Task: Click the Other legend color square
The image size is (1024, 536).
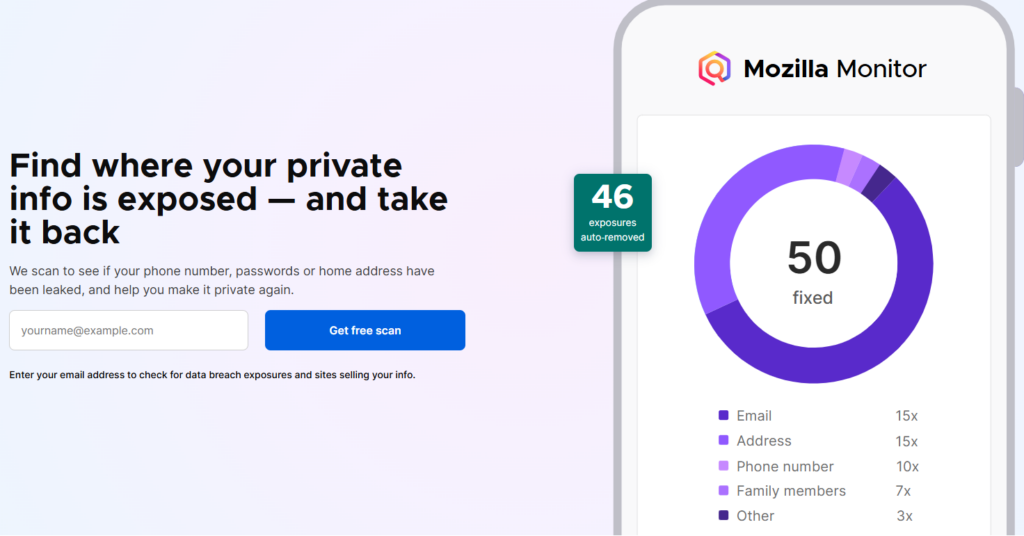Action: pyautogui.click(x=723, y=516)
